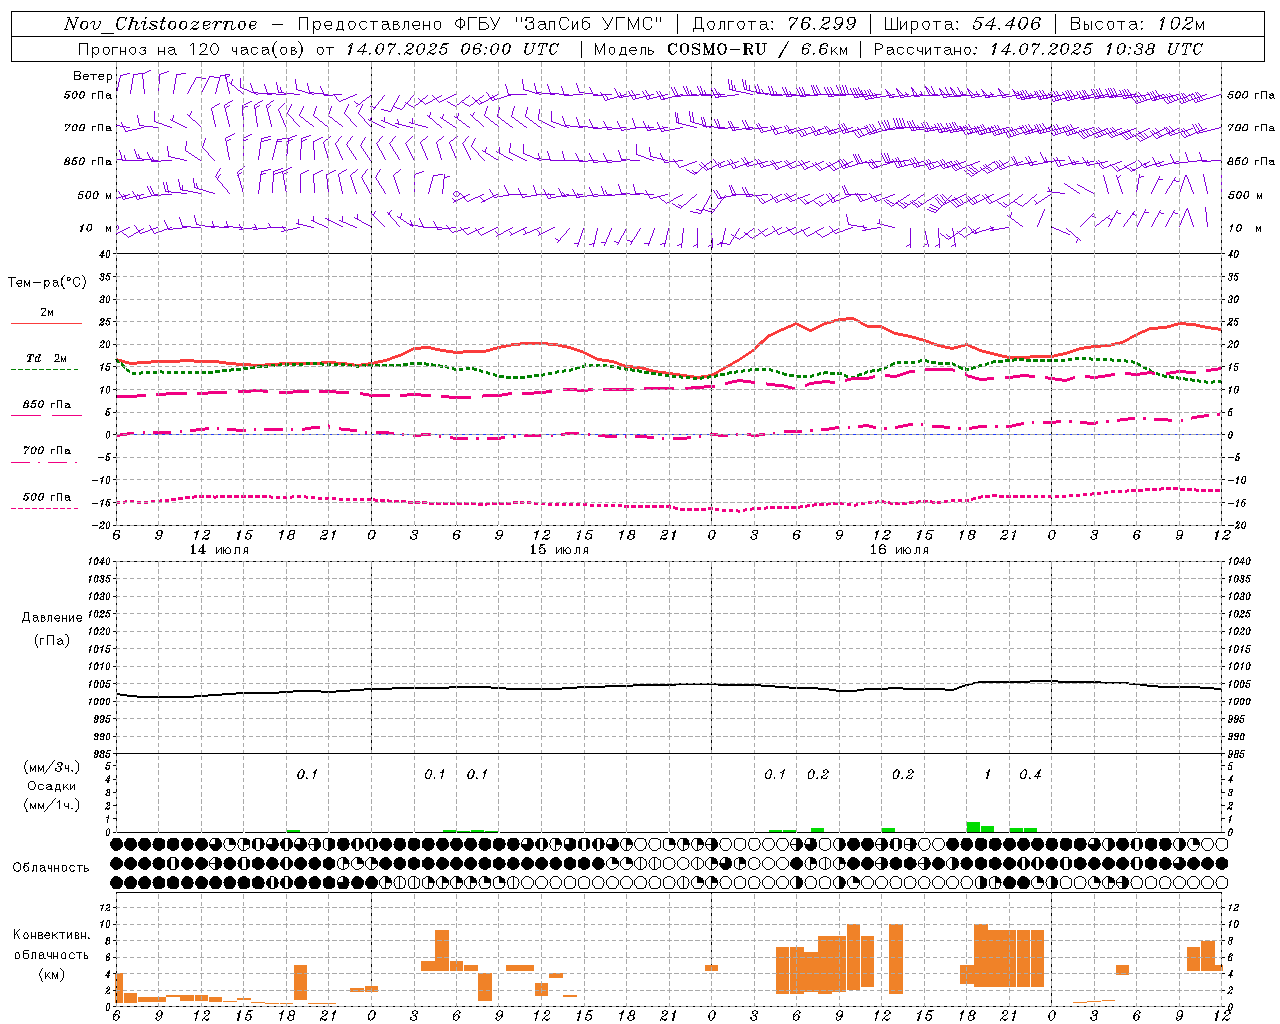Select calculated time 14.07.2025 10:38 UTC
1280x1024 pixels.
1096,49
